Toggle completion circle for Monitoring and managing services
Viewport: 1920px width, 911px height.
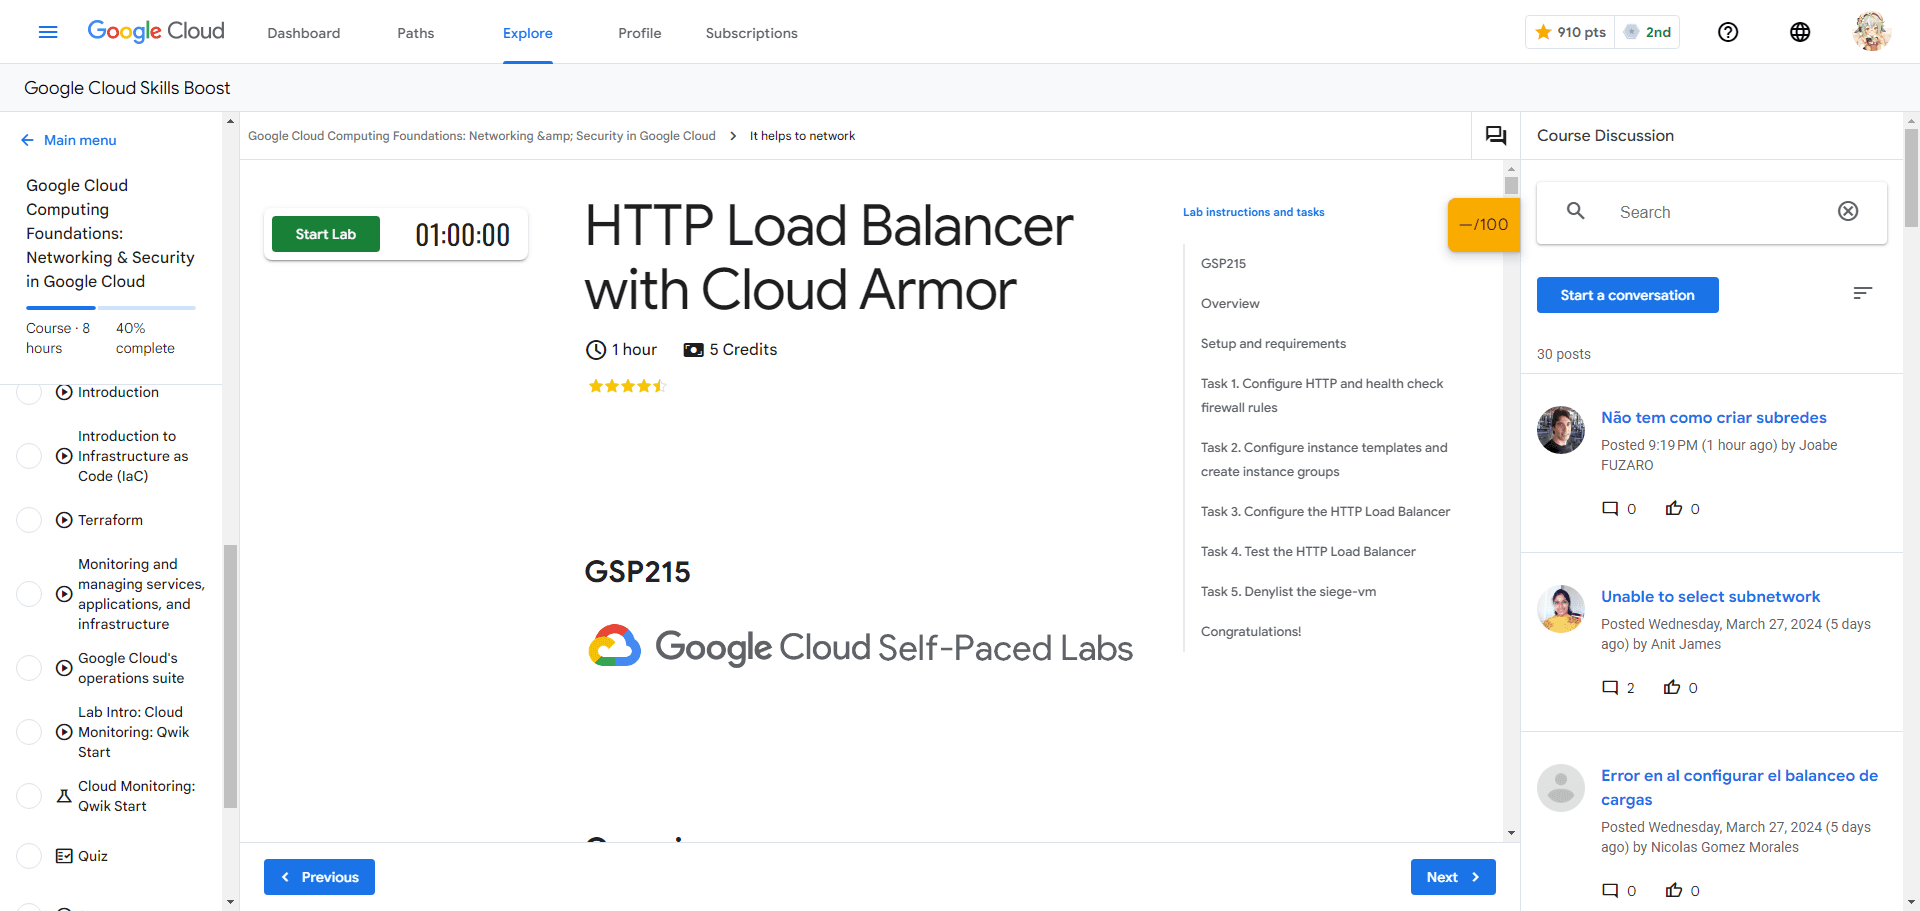[x=30, y=594]
